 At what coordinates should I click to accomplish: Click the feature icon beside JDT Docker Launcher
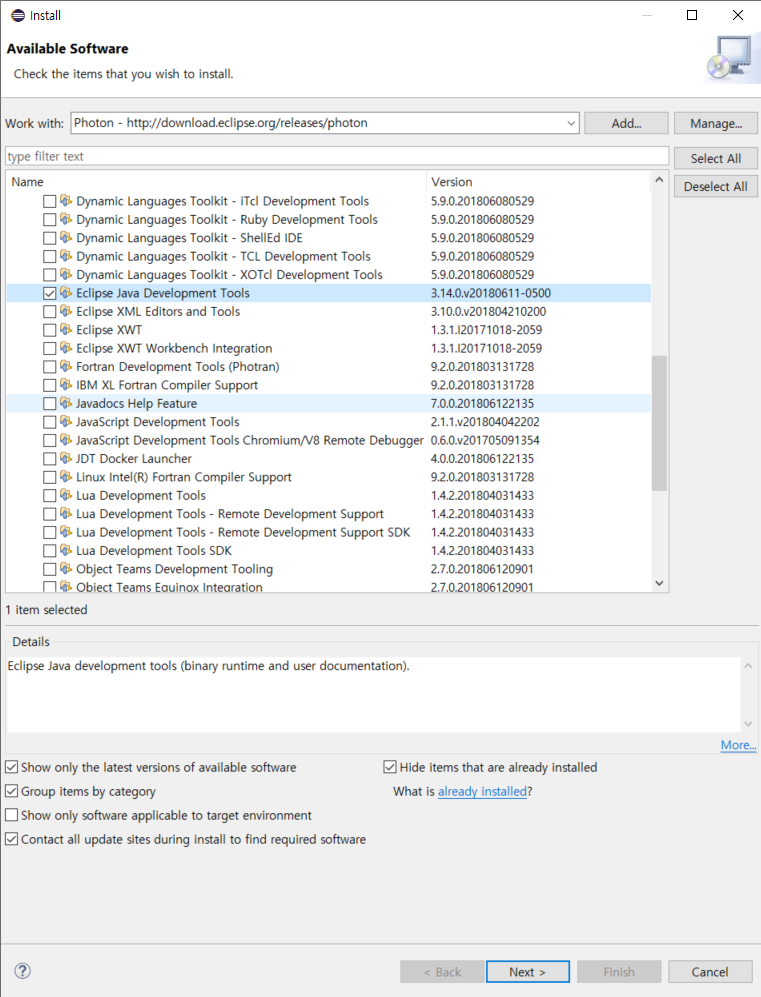(66, 459)
